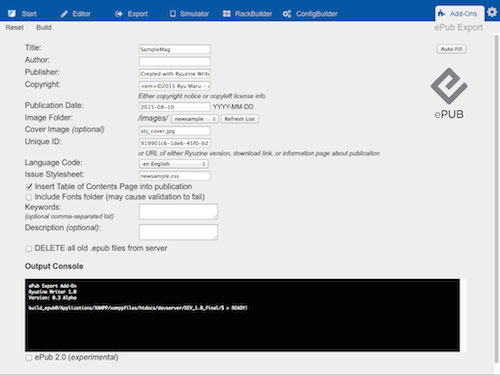Open the Export tab
The image size is (500, 375).
click(131, 14)
